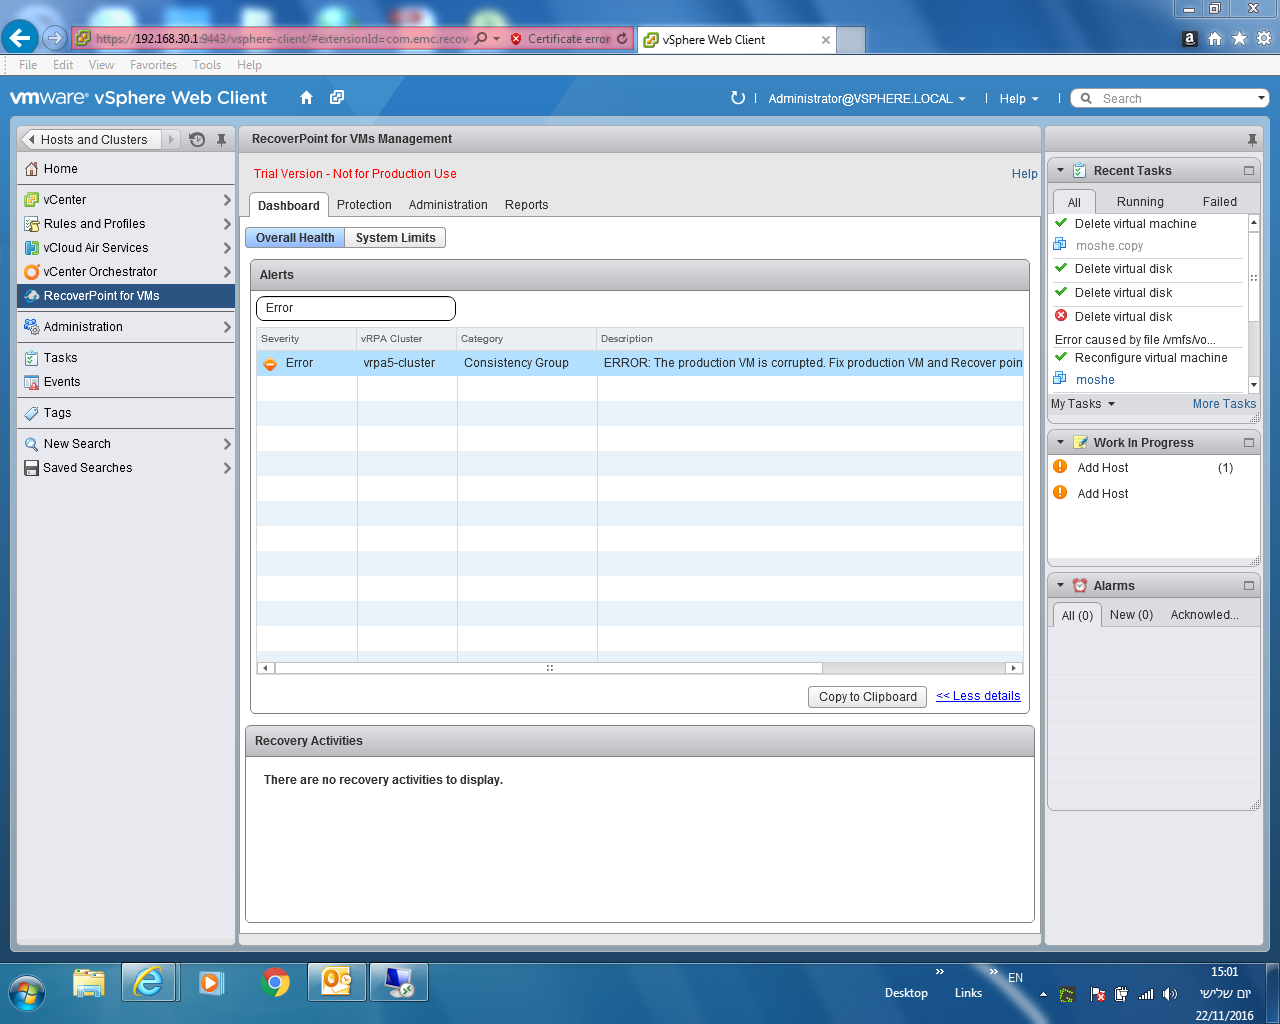The image size is (1280, 1024).
Task: Switch to the Administration tab
Action: click(448, 205)
